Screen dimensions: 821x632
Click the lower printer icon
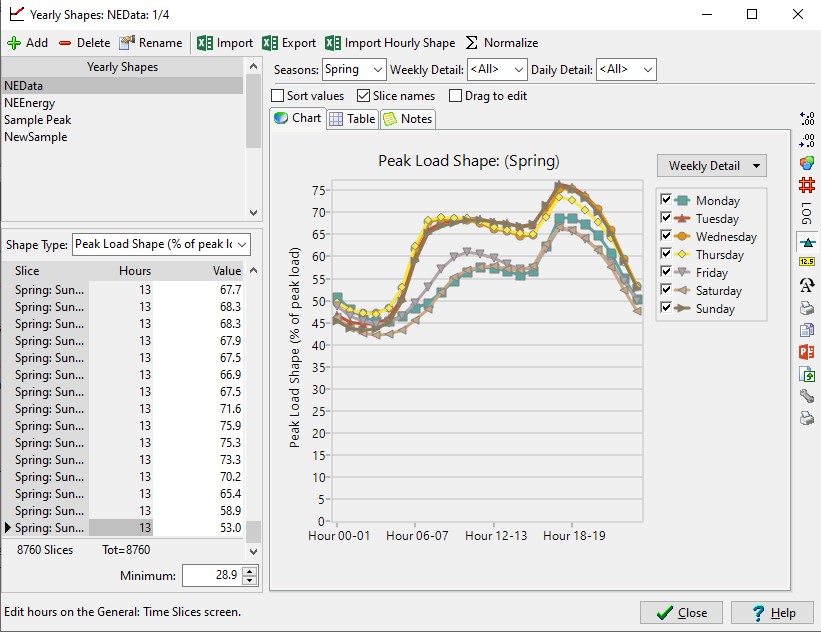tap(807, 418)
